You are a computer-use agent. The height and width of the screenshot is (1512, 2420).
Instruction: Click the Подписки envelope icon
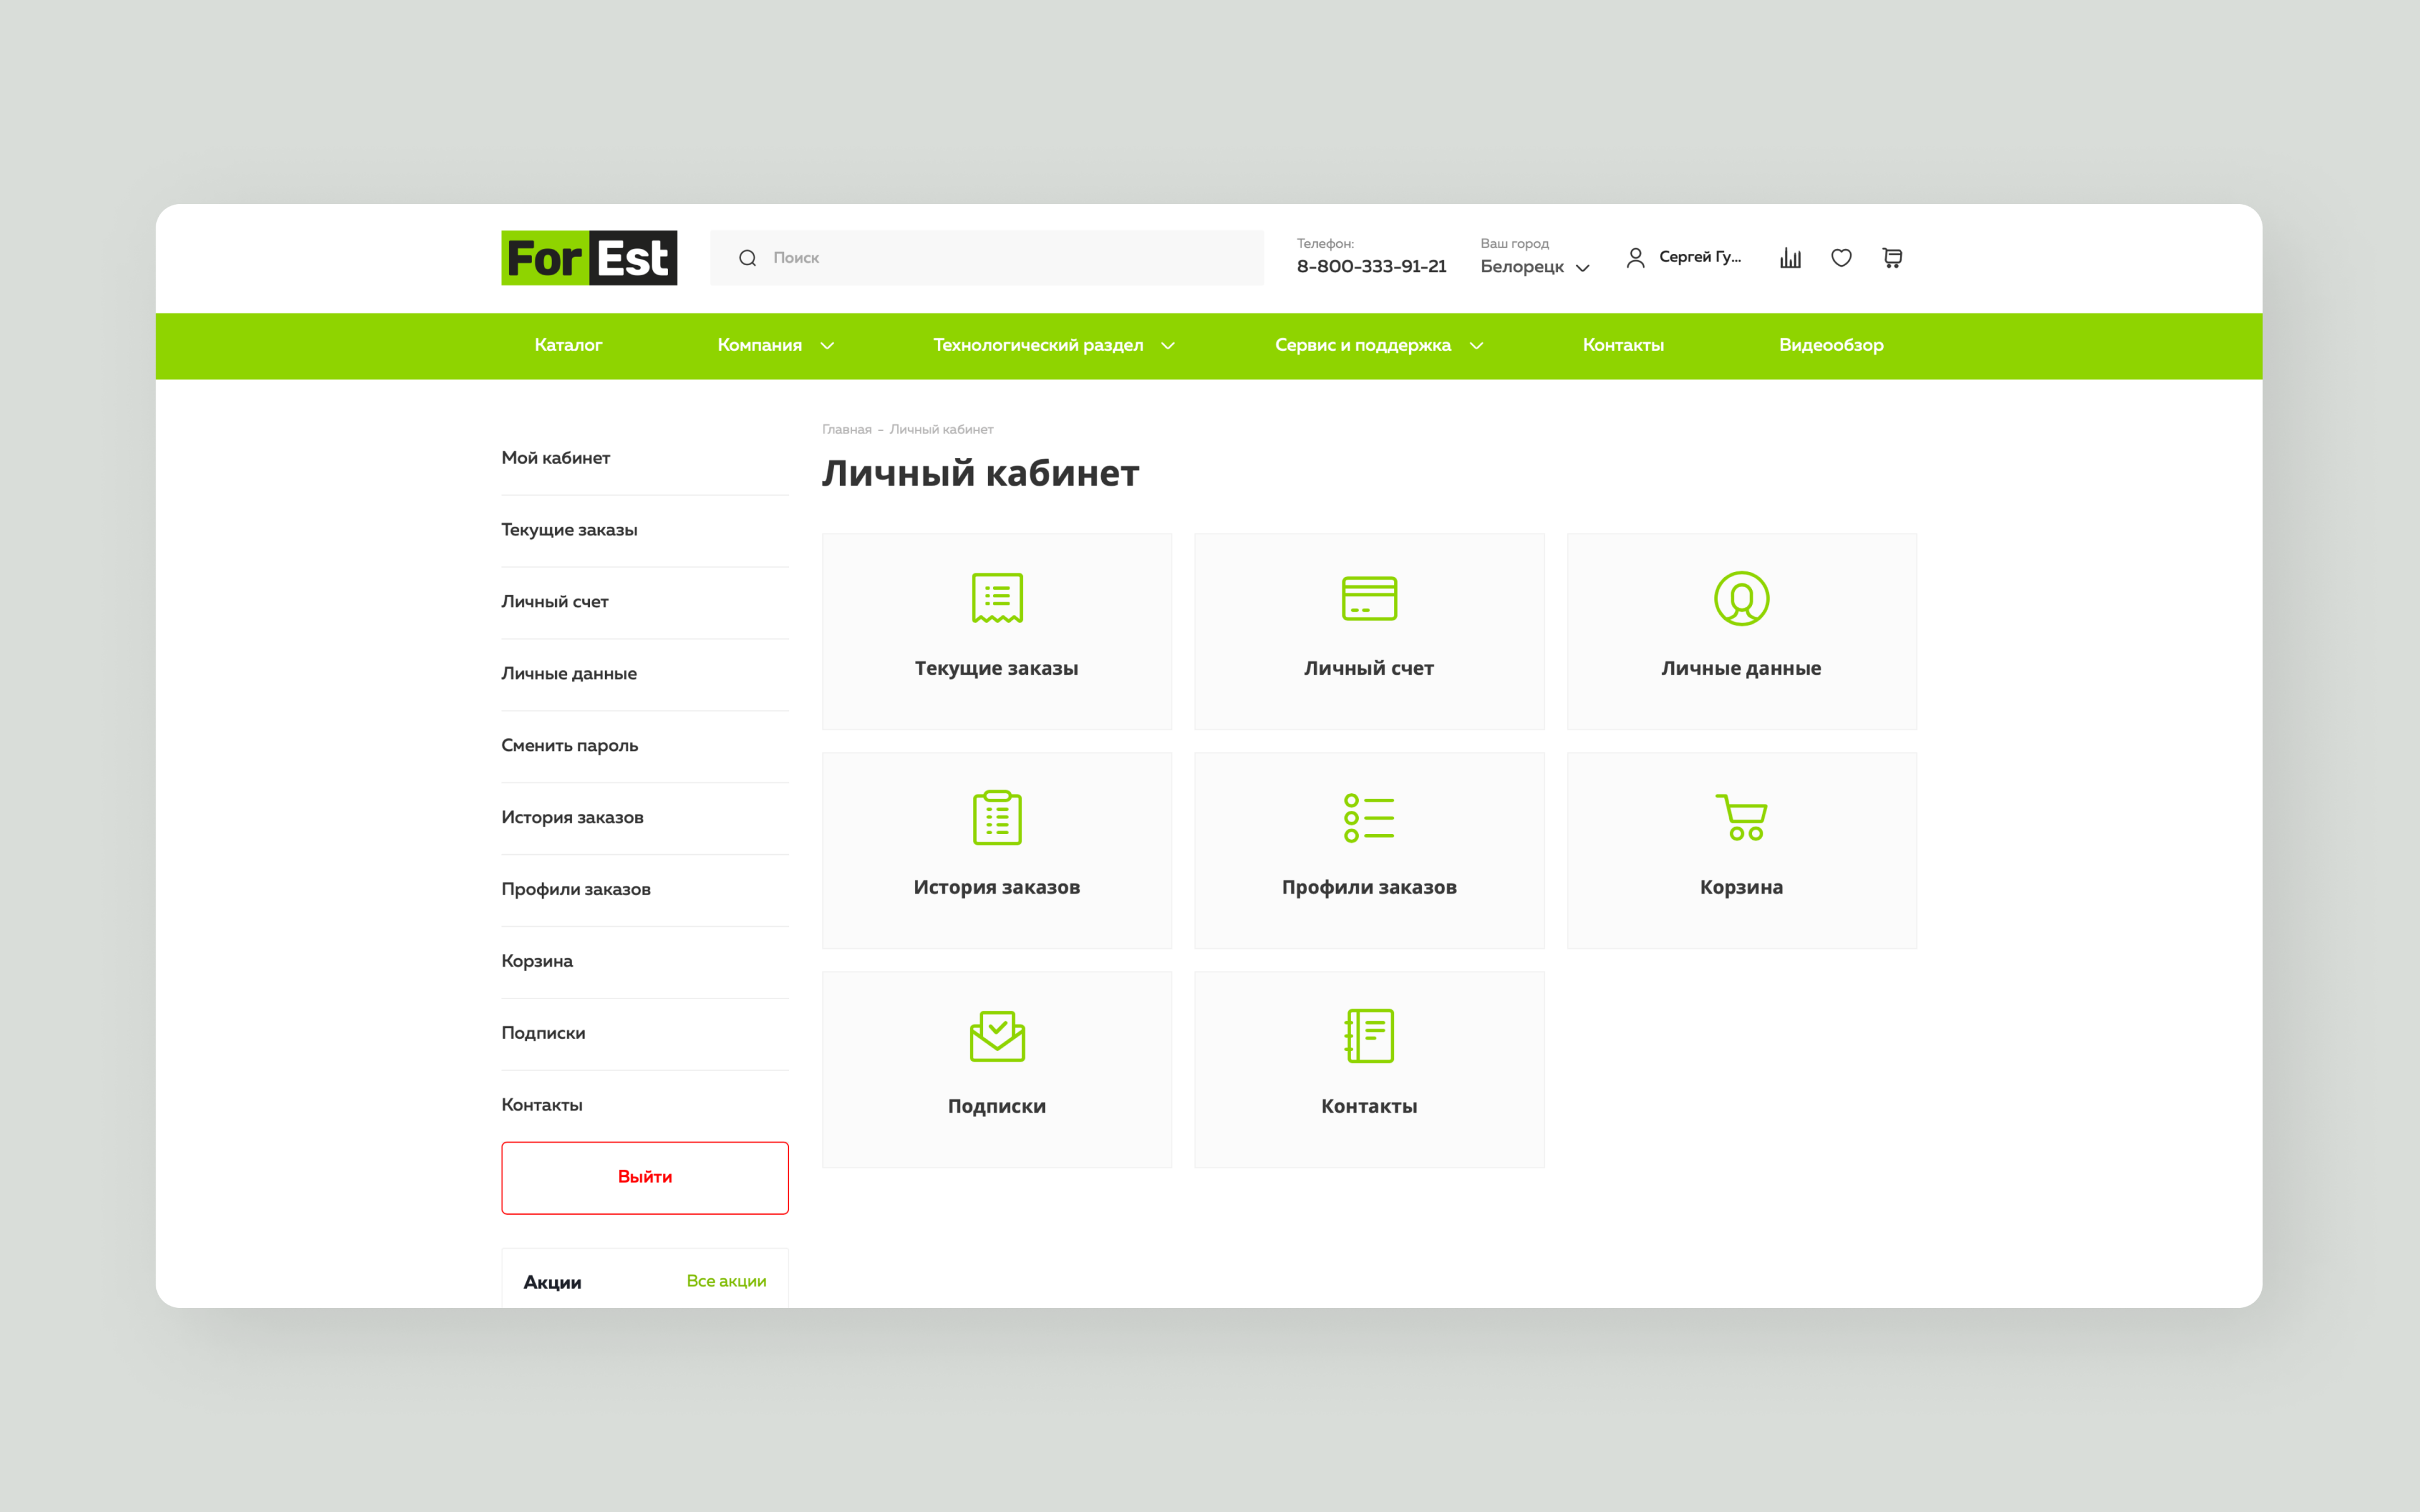[x=997, y=1036]
